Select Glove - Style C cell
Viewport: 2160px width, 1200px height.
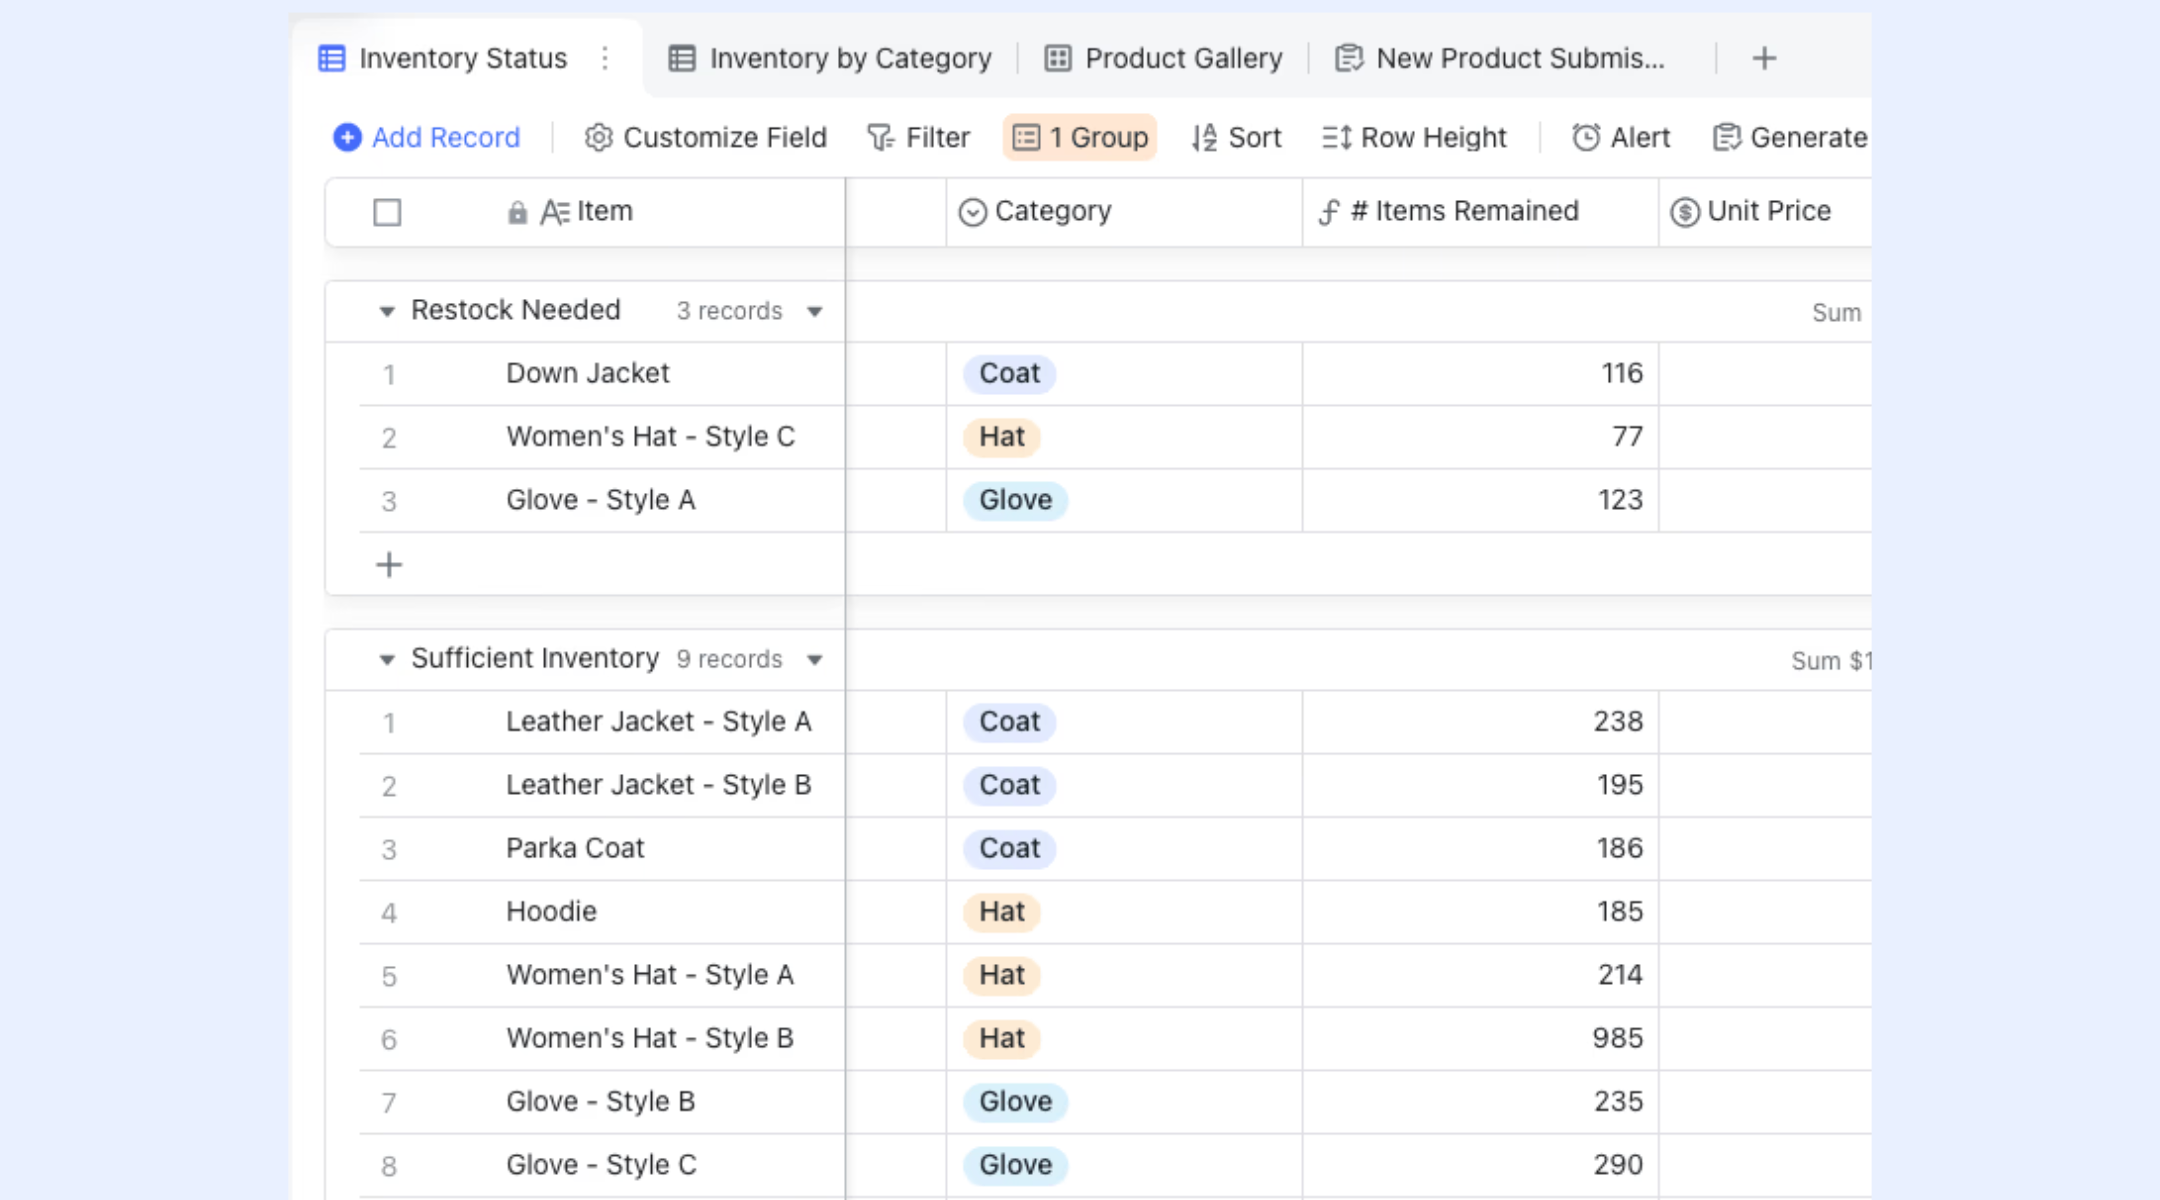600,1165
